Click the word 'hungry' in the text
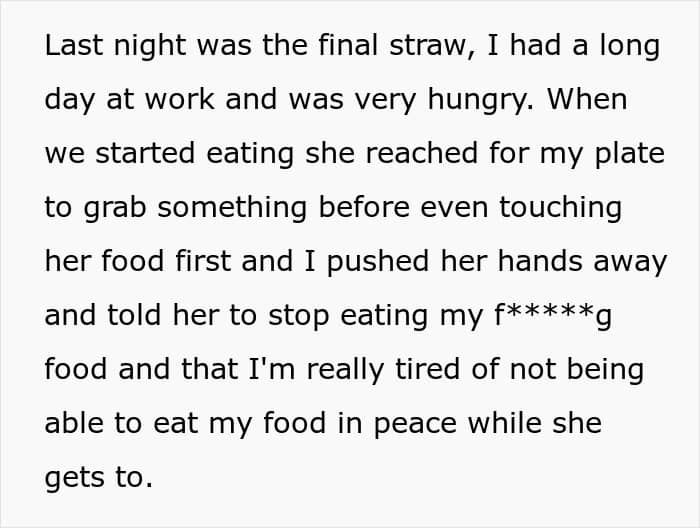The image size is (700, 528). coord(480,100)
